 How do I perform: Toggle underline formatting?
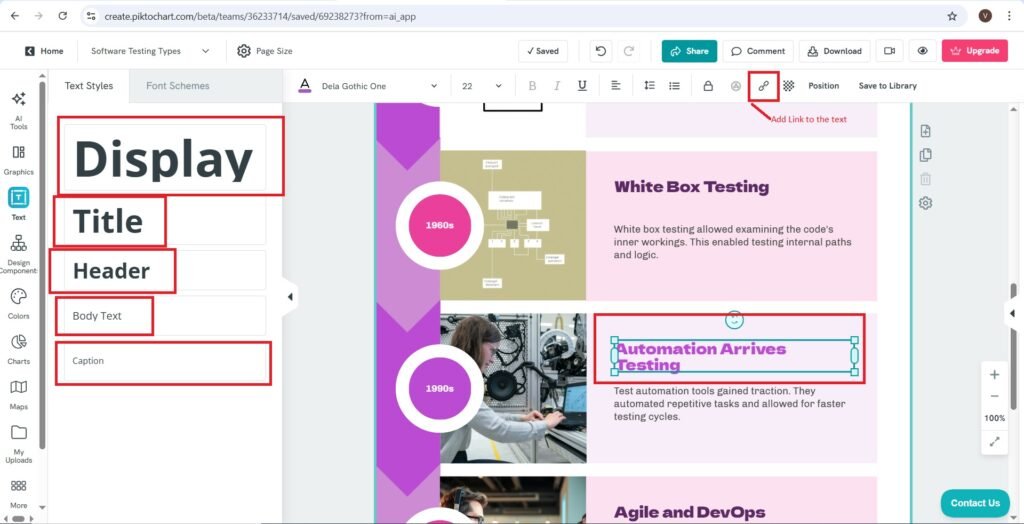tap(582, 86)
